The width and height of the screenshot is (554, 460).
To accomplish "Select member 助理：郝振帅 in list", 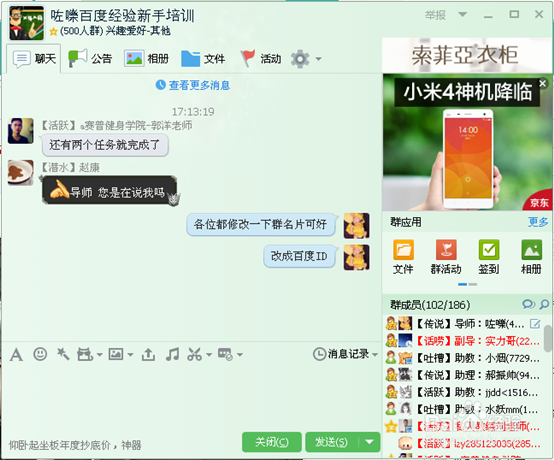I will [x=464, y=375].
